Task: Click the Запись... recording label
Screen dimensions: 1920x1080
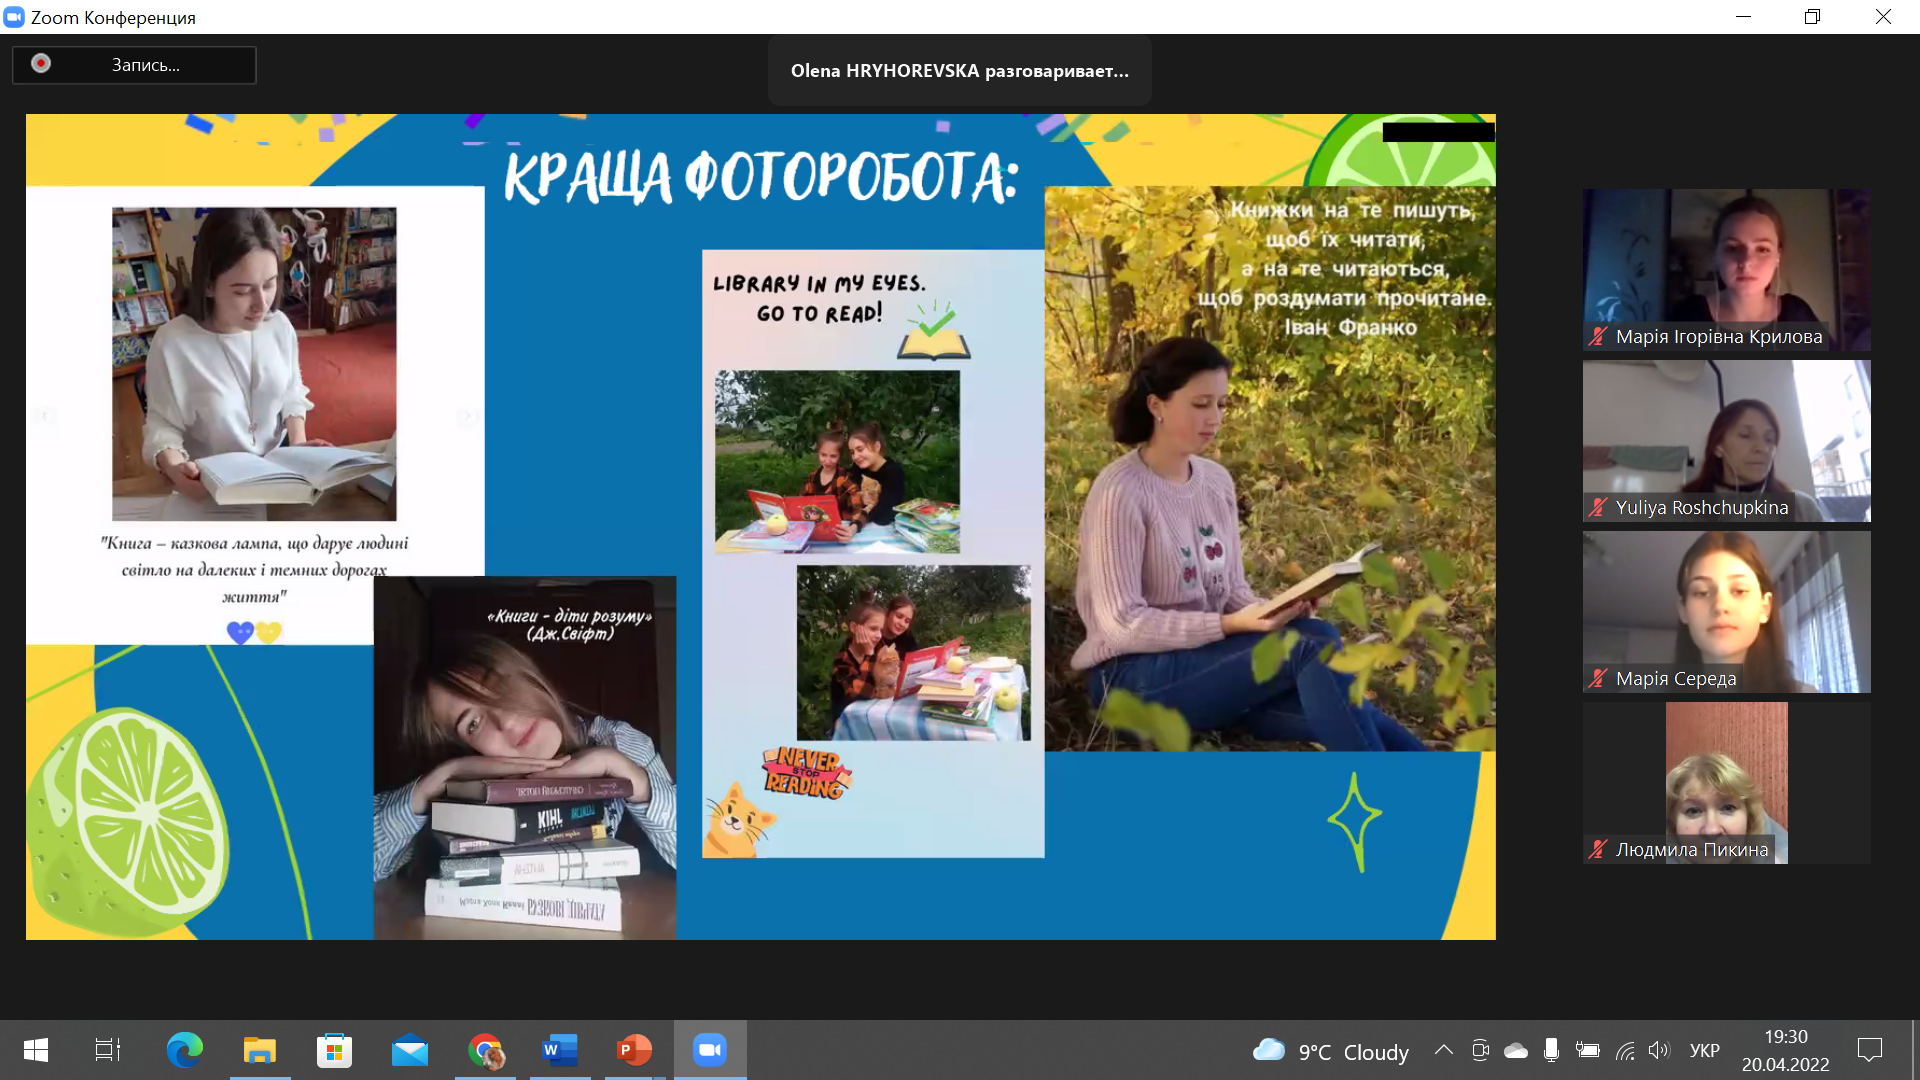Action: click(x=146, y=65)
